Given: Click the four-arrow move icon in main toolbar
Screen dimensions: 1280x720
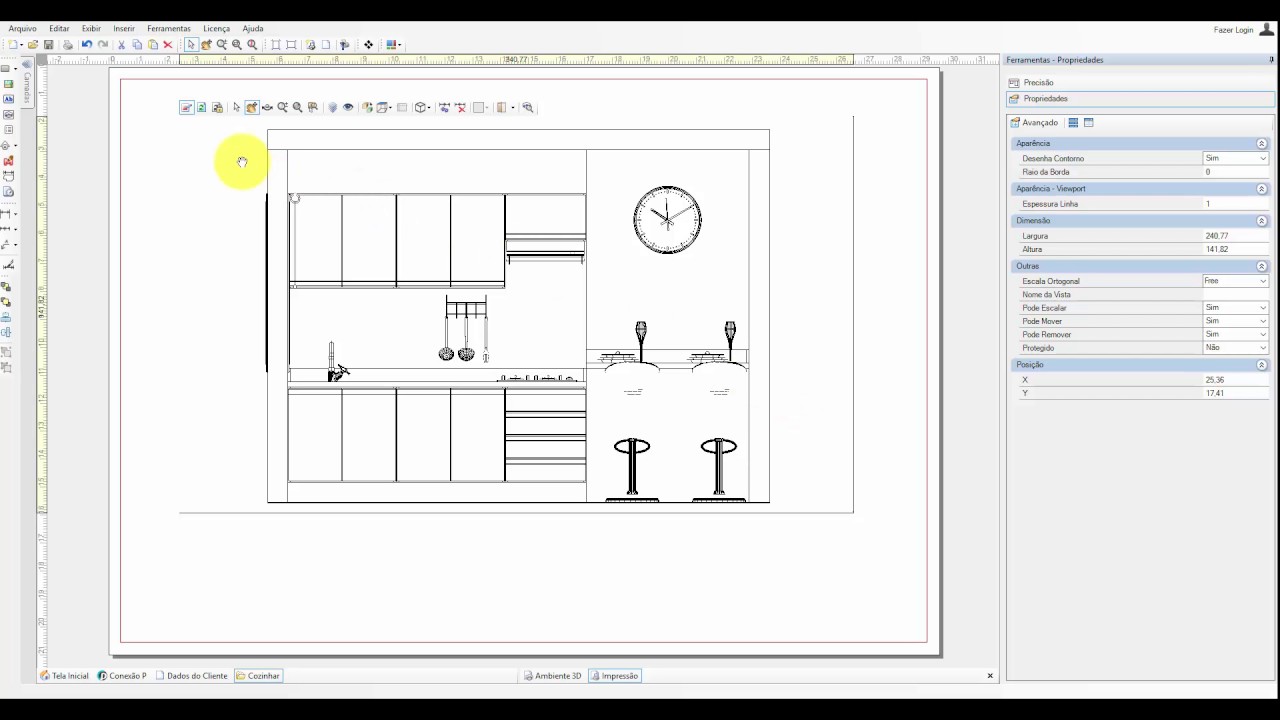Looking at the screenshot, I should point(368,45).
